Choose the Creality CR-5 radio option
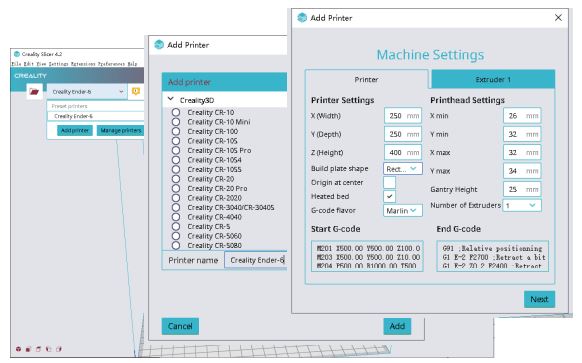 pos(176,226)
